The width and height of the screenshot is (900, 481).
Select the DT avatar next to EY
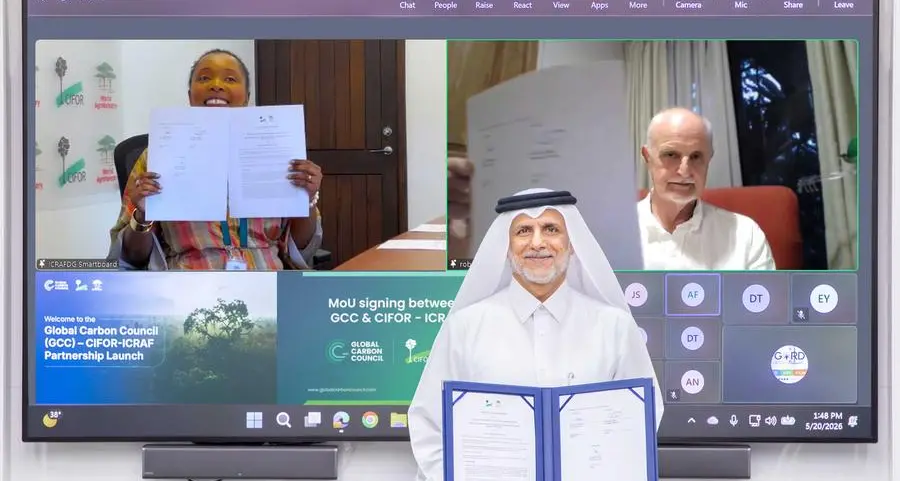coord(755,298)
